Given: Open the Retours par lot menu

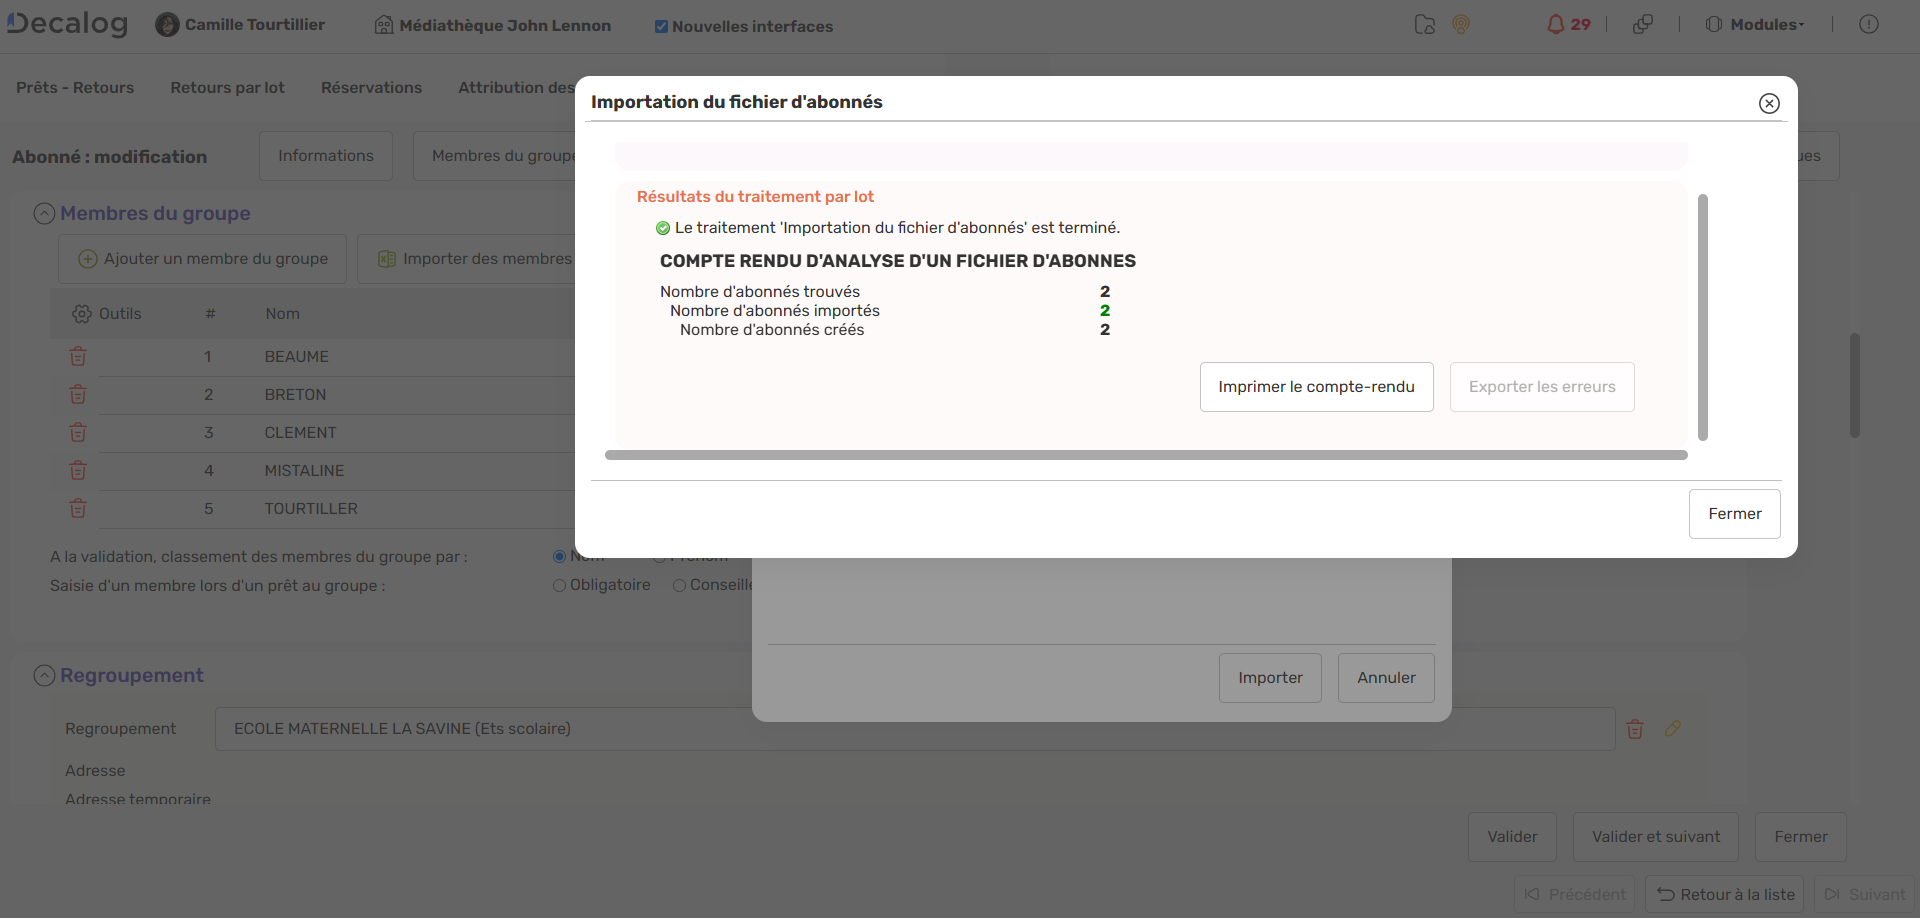Looking at the screenshot, I should [x=227, y=88].
